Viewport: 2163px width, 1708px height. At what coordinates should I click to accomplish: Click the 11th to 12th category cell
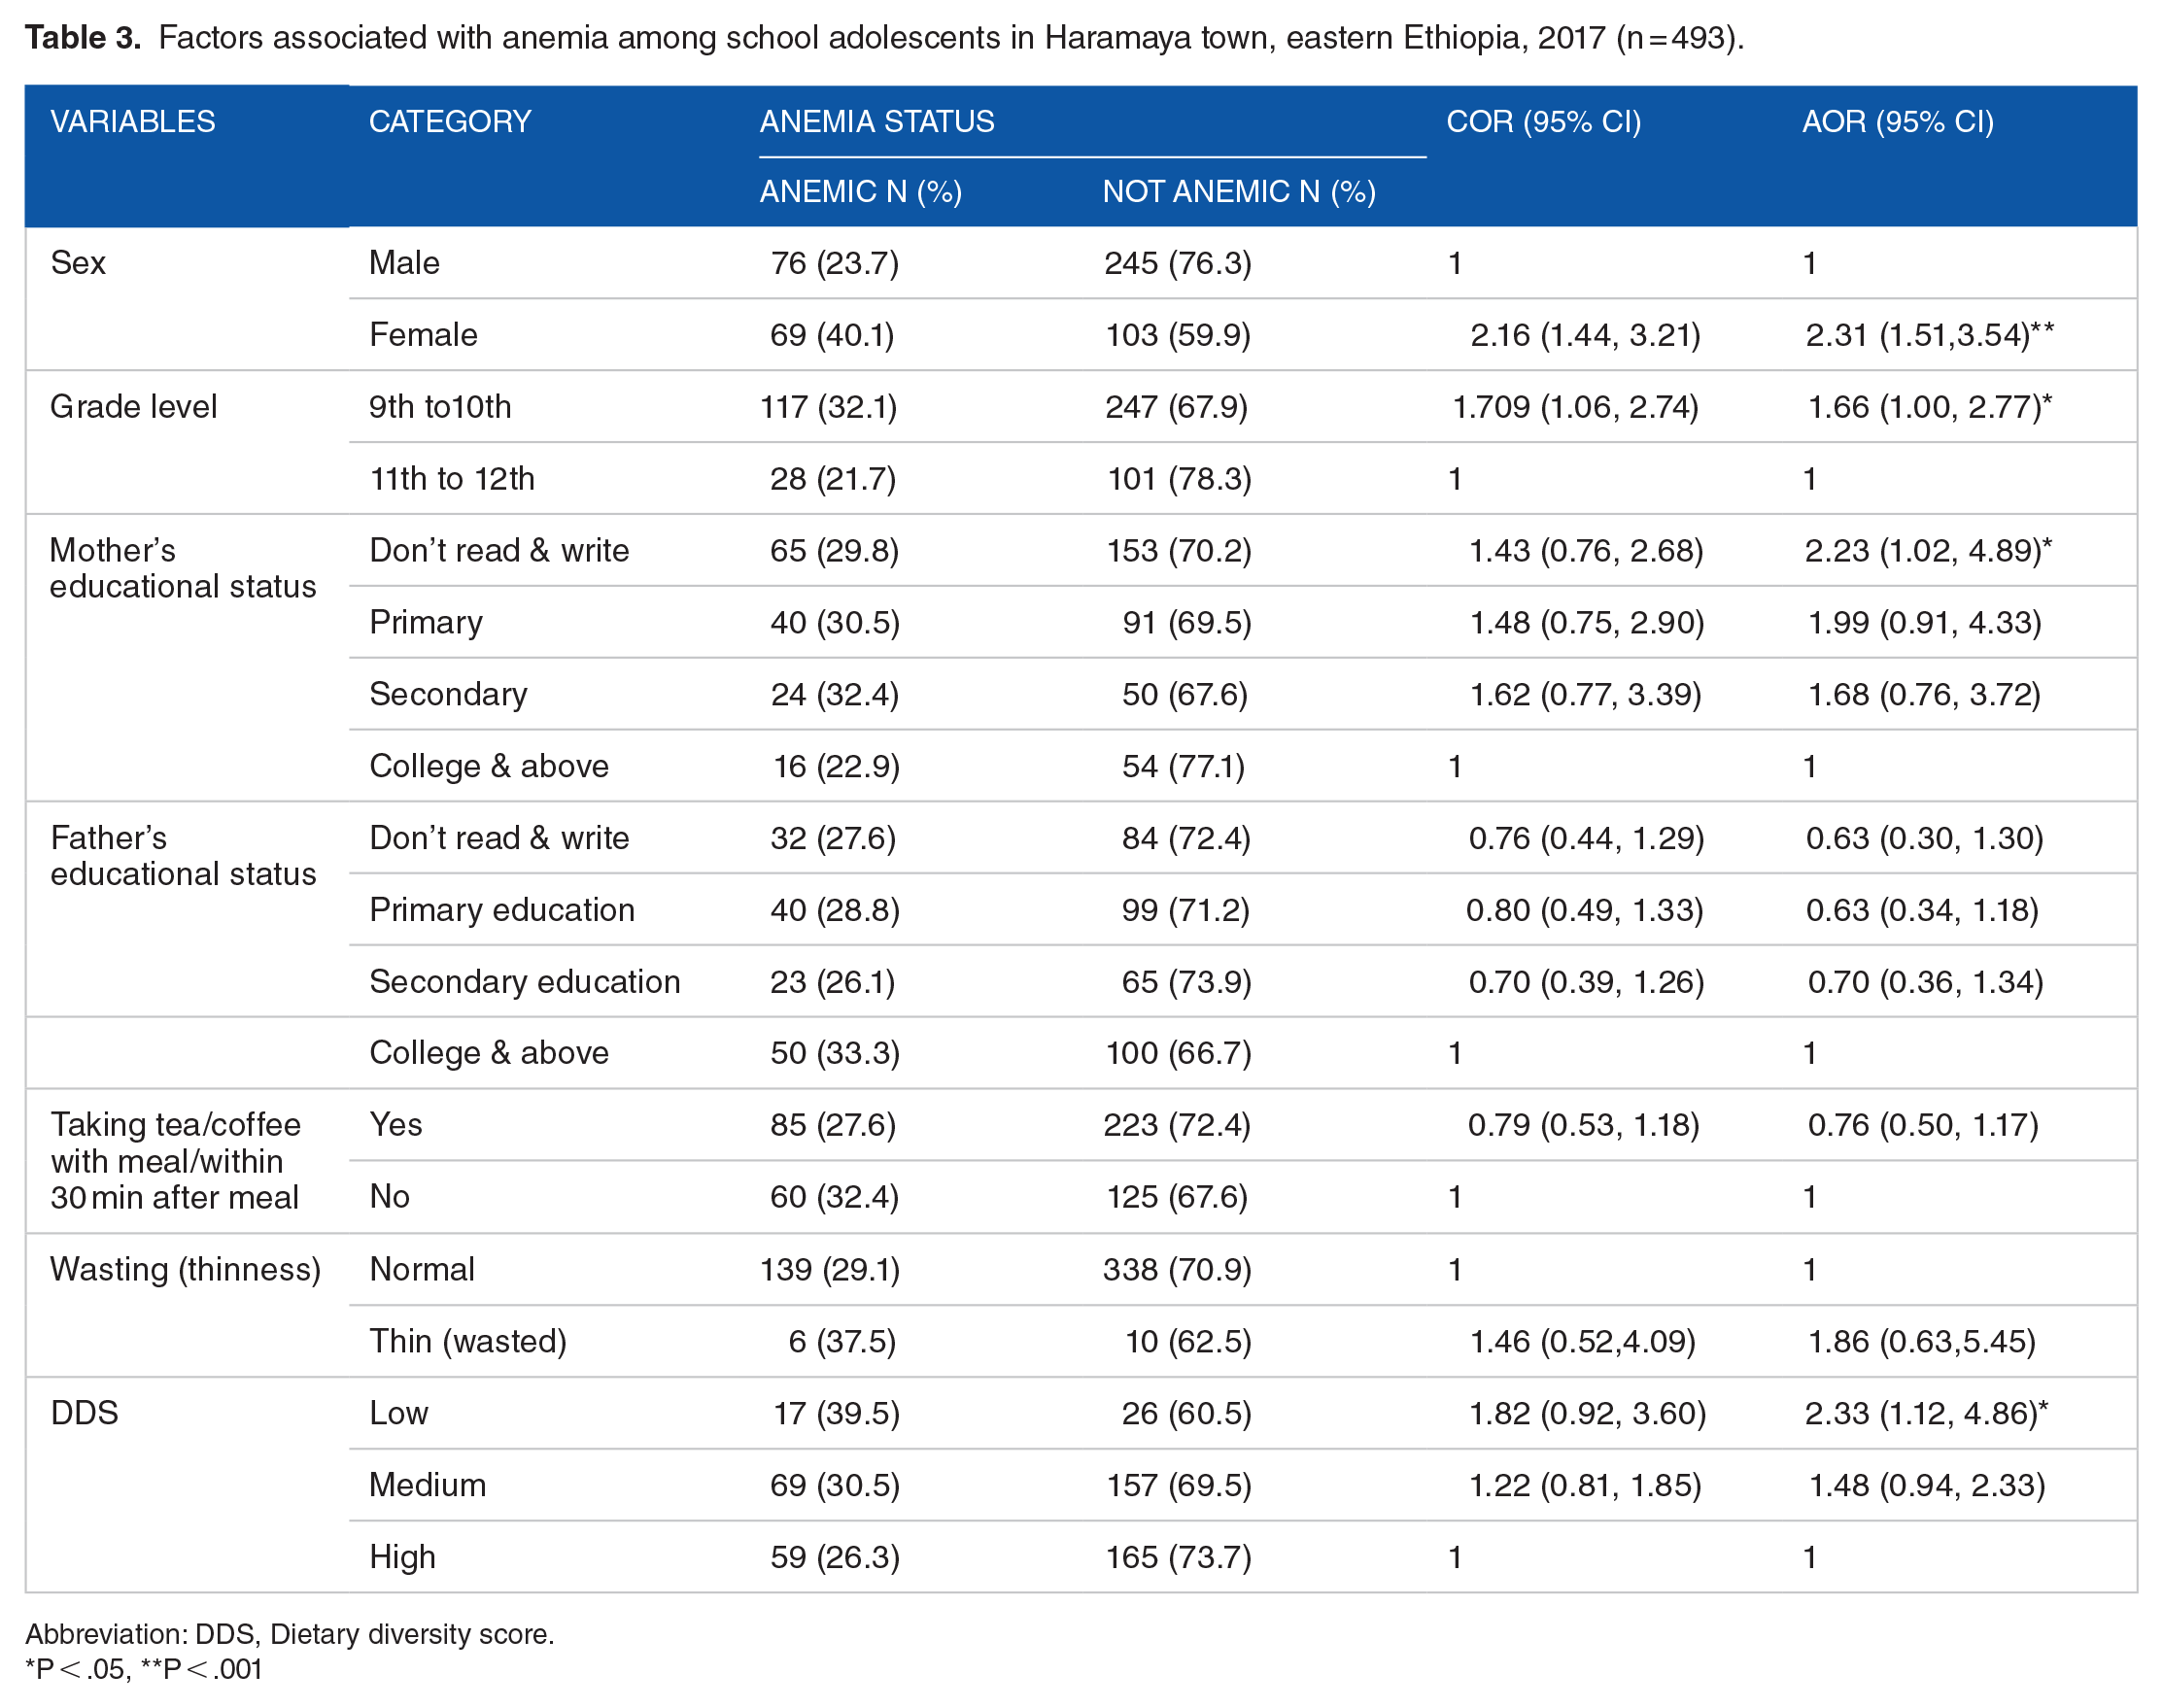coord(452,479)
